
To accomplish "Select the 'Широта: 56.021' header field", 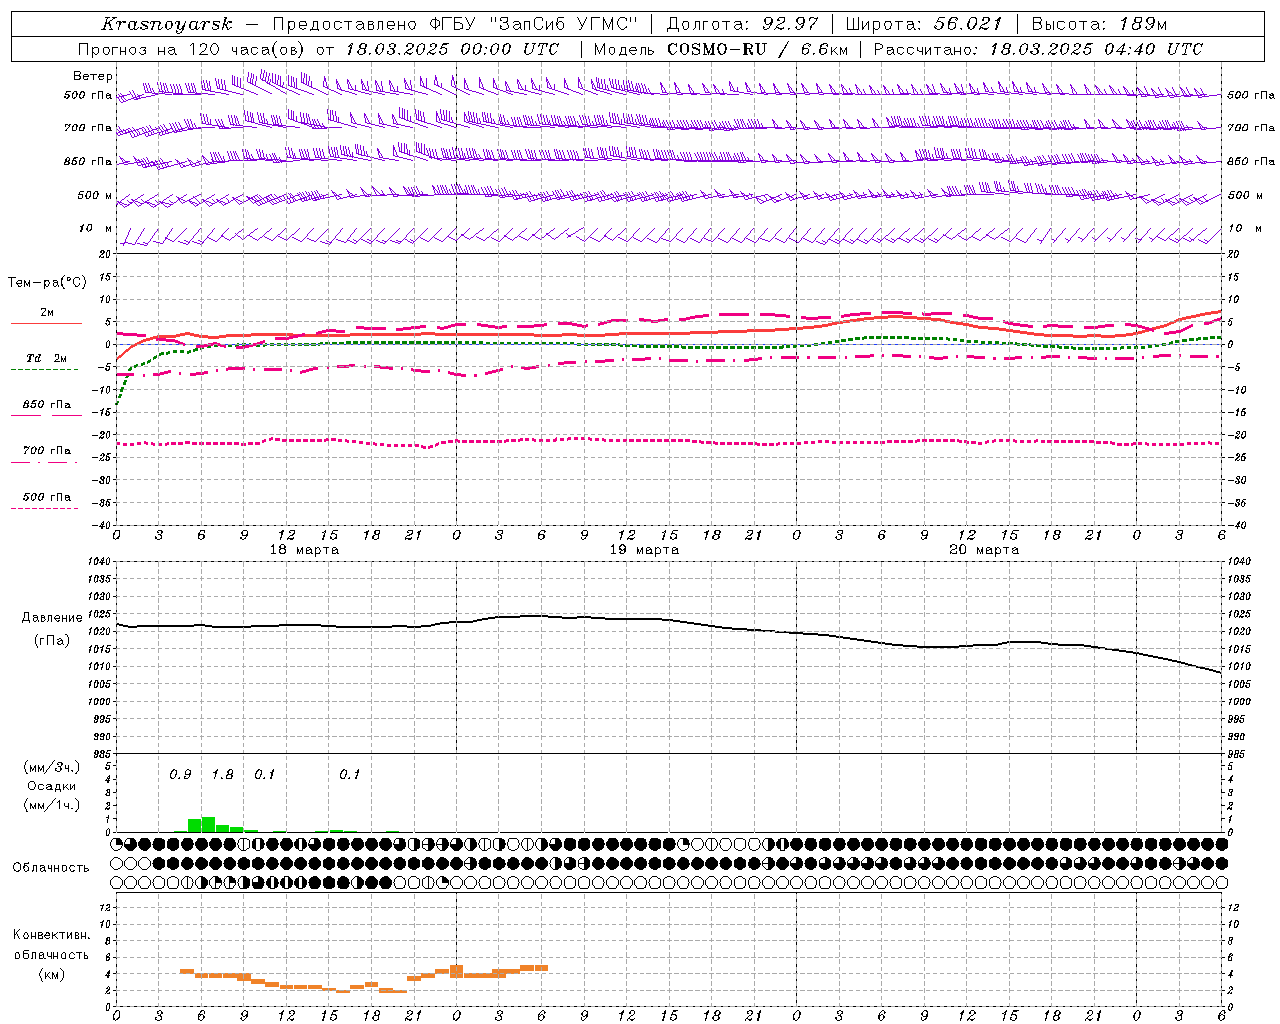I will [924, 24].
